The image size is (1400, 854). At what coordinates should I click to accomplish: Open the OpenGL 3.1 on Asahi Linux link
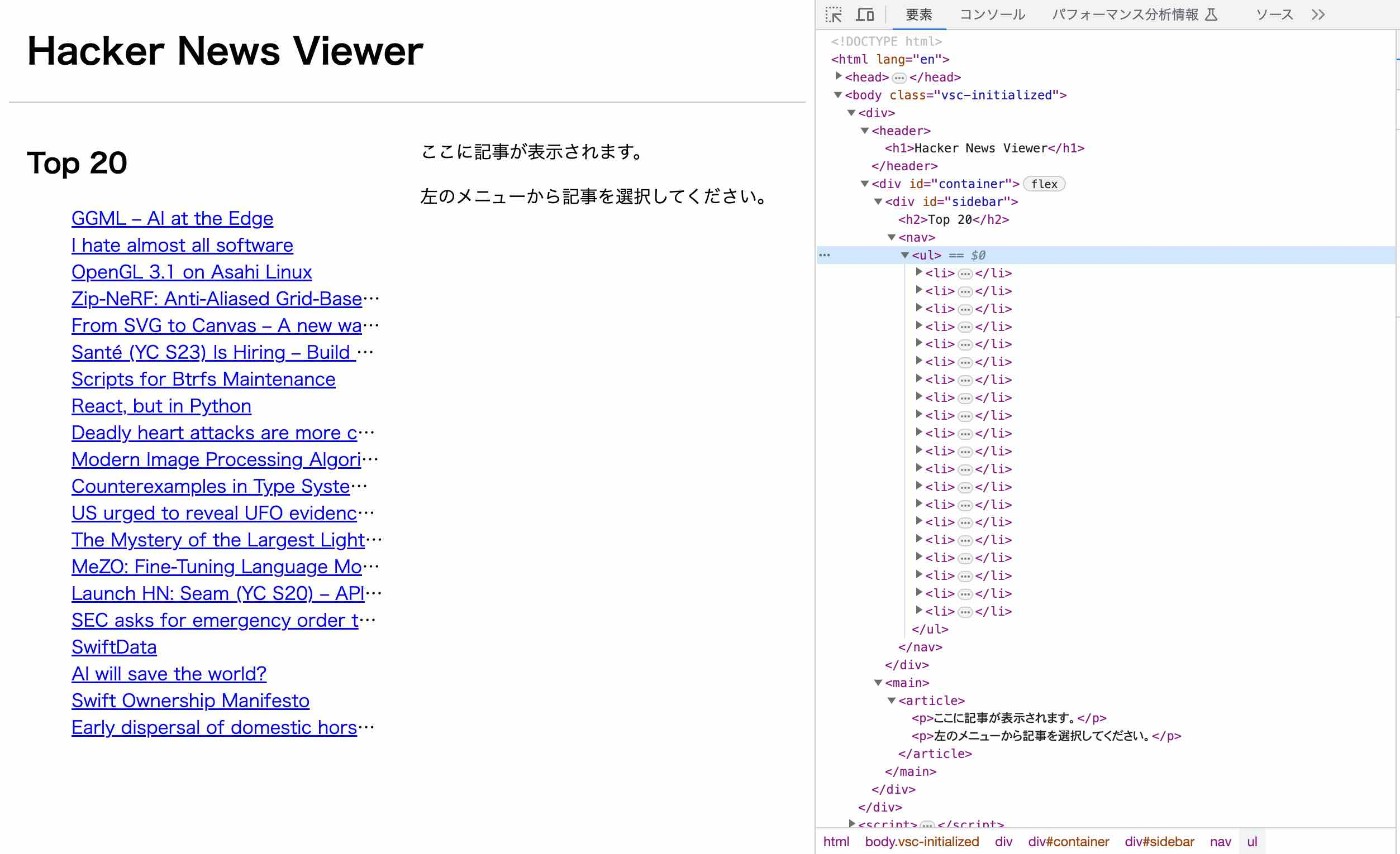click(x=191, y=272)
